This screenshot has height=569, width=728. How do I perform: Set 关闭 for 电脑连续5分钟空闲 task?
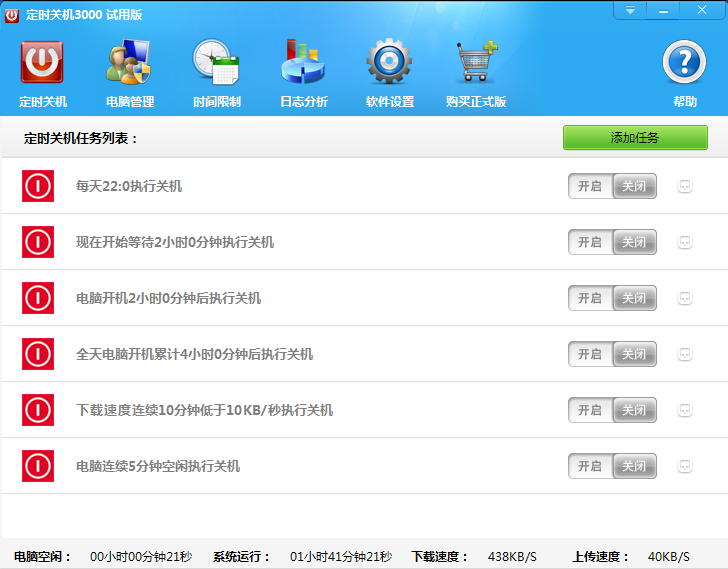pyautogui.click(x=634, y=466)
